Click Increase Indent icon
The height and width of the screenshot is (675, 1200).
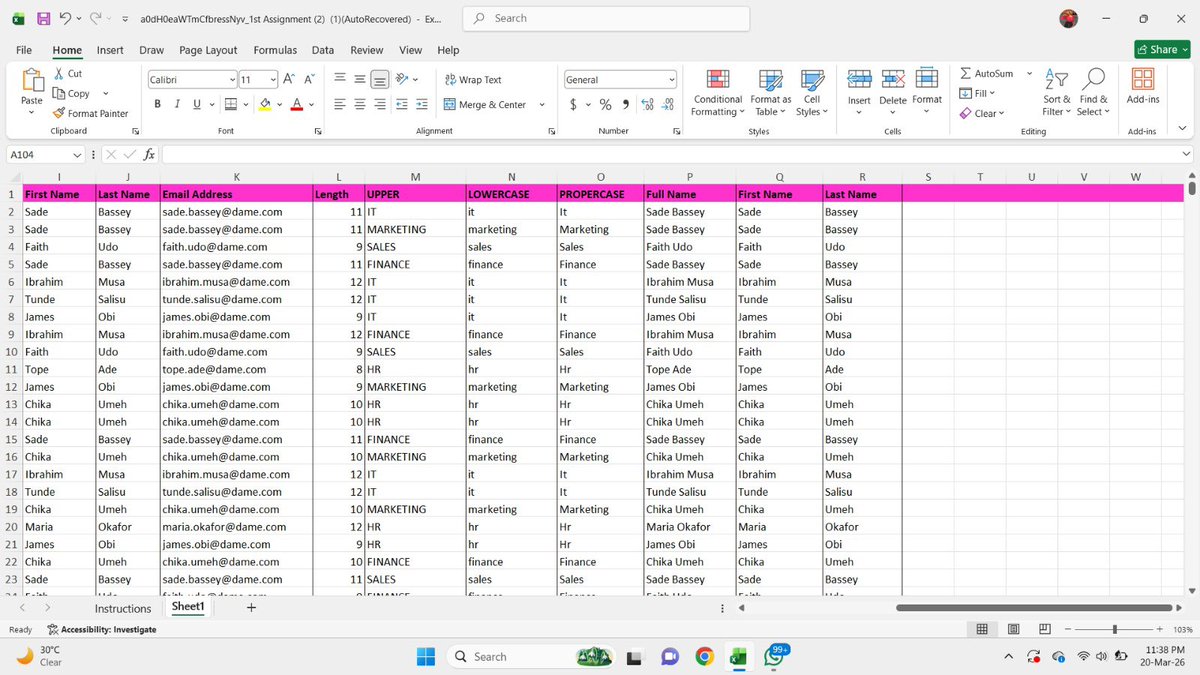point(422,104)
